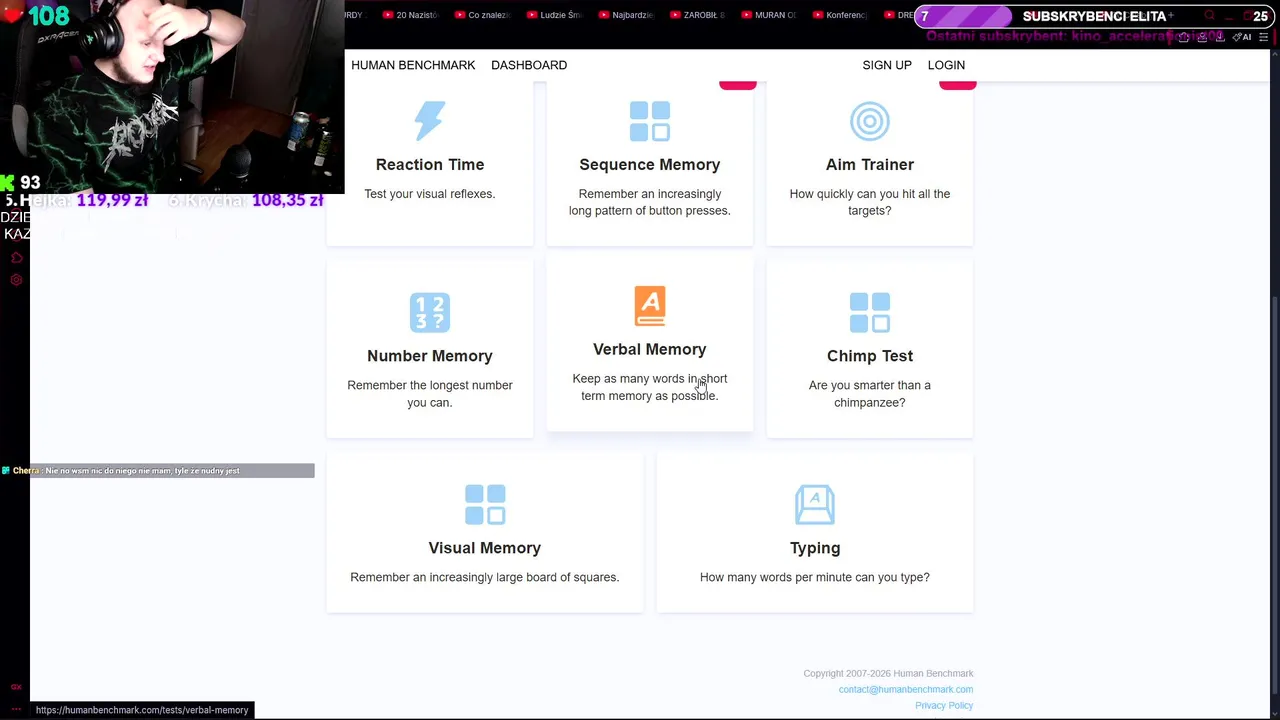The image size is (1280, 720).
Task: Click the streamer webcam overlay
Action: tap(172, 96)
